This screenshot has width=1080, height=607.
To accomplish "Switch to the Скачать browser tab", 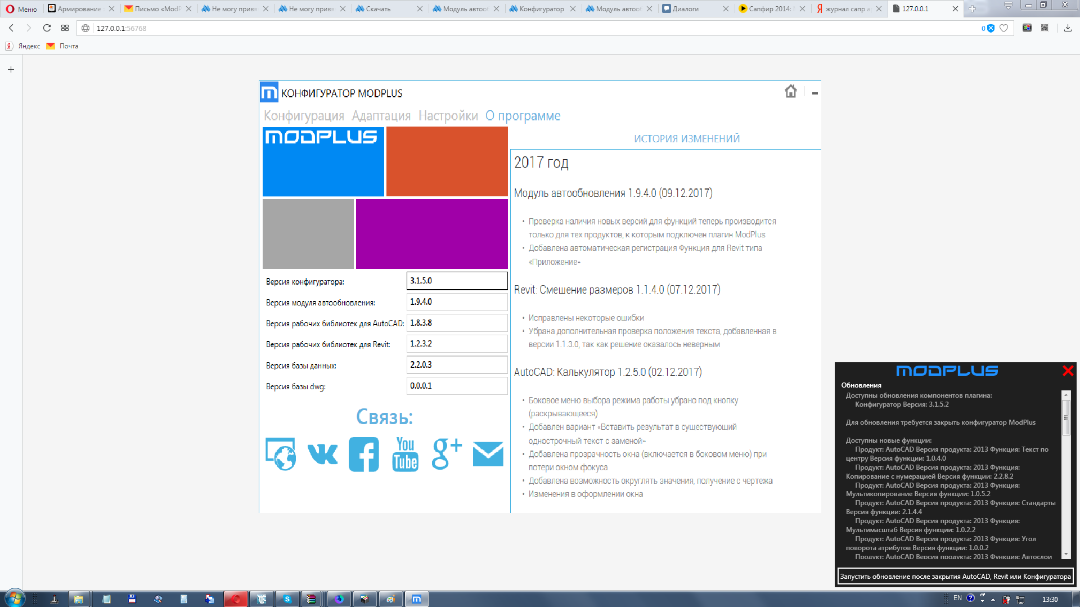I will coord(389,9).
